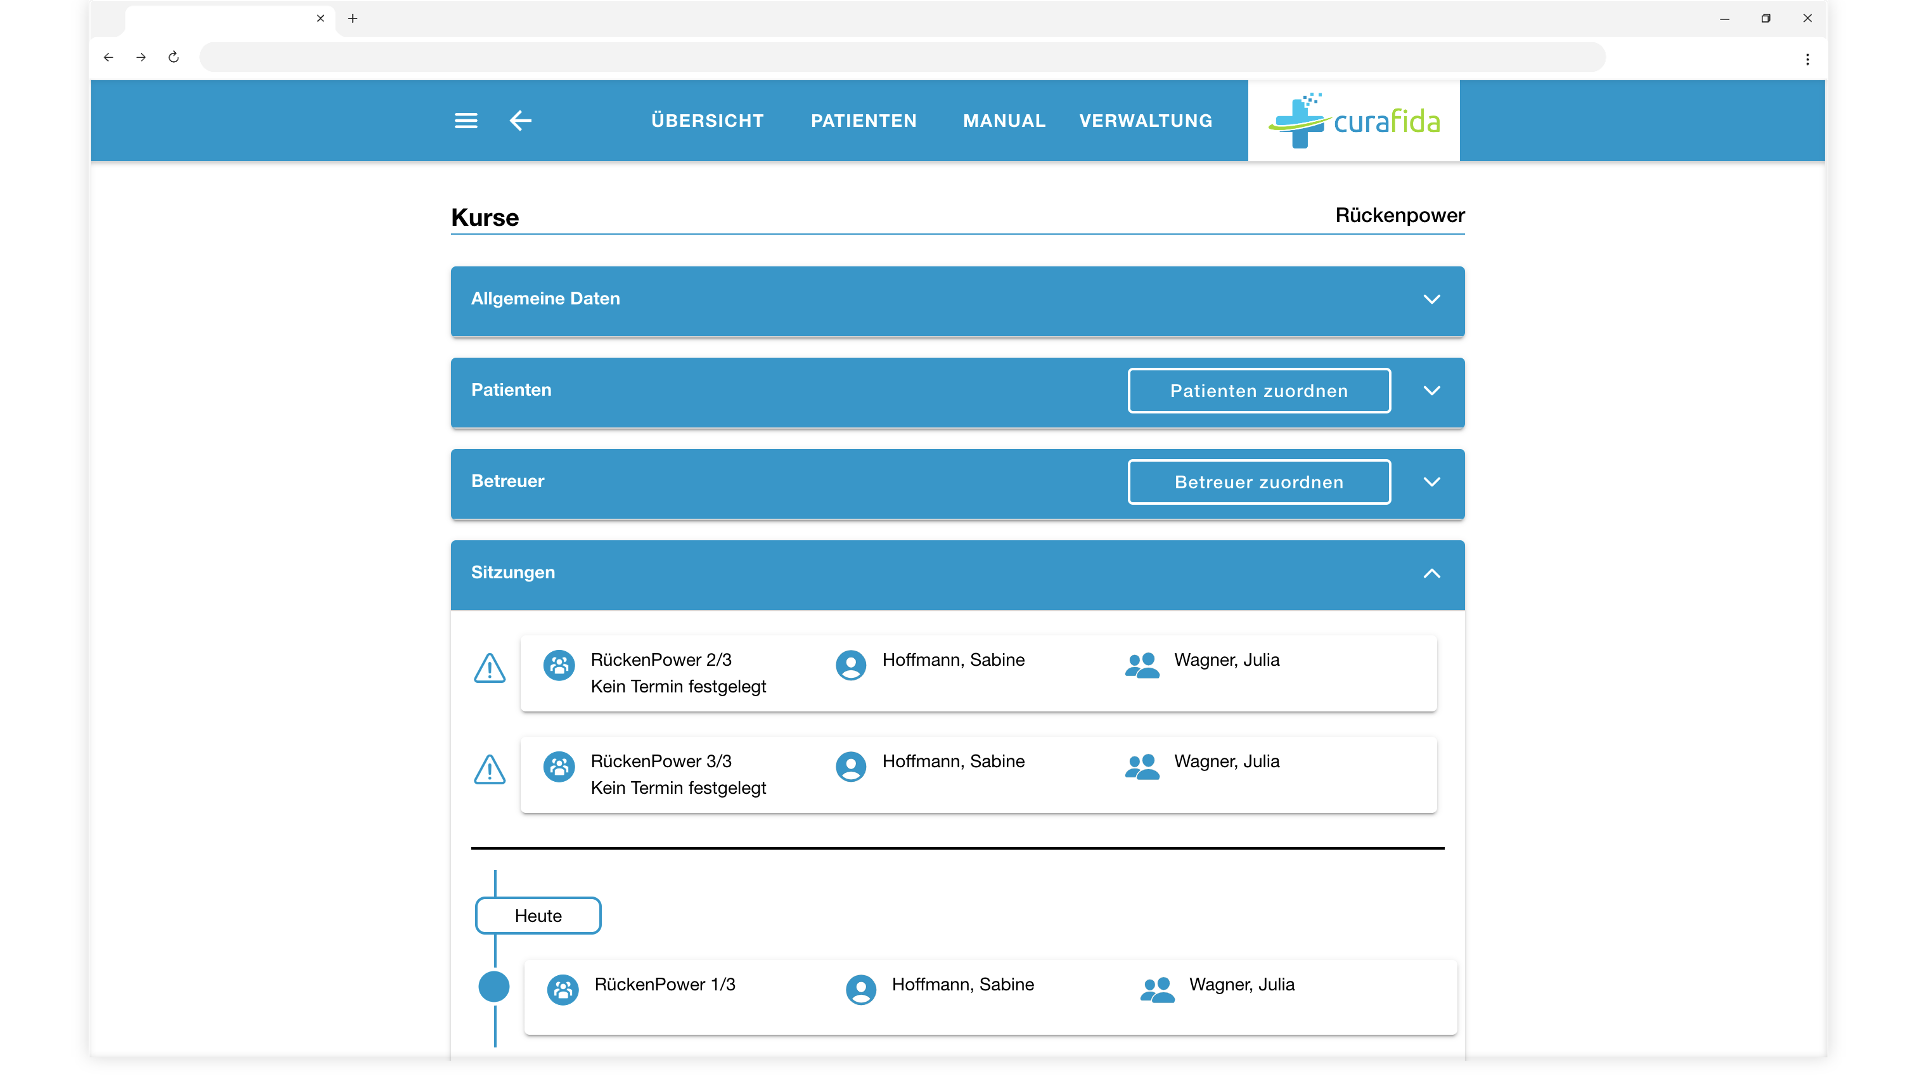Screen dimensions: 1920x1080
Task: Open the hamburger navigation menu
Action: tap(466, 121)
